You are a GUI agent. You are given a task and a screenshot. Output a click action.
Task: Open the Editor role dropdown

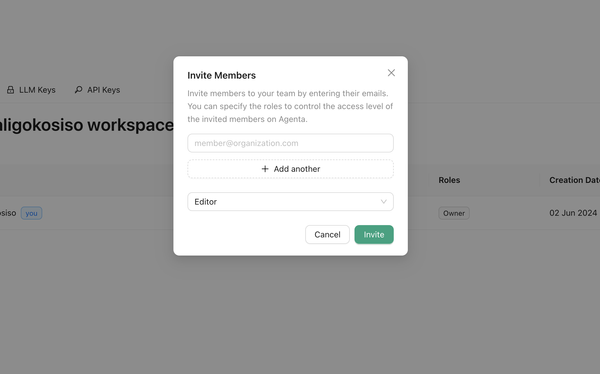[290, 202]
